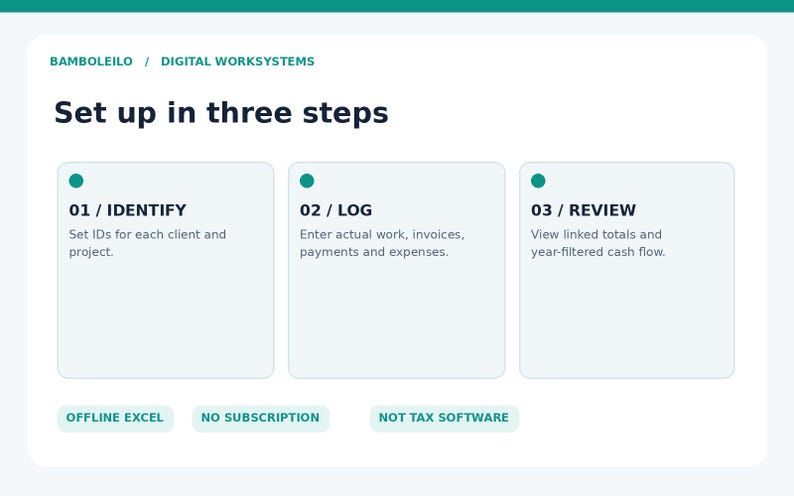Click 'Set IDs for each client and project.' text
Image resolution: width=794 pixels, height=496 pixels.
147,243
